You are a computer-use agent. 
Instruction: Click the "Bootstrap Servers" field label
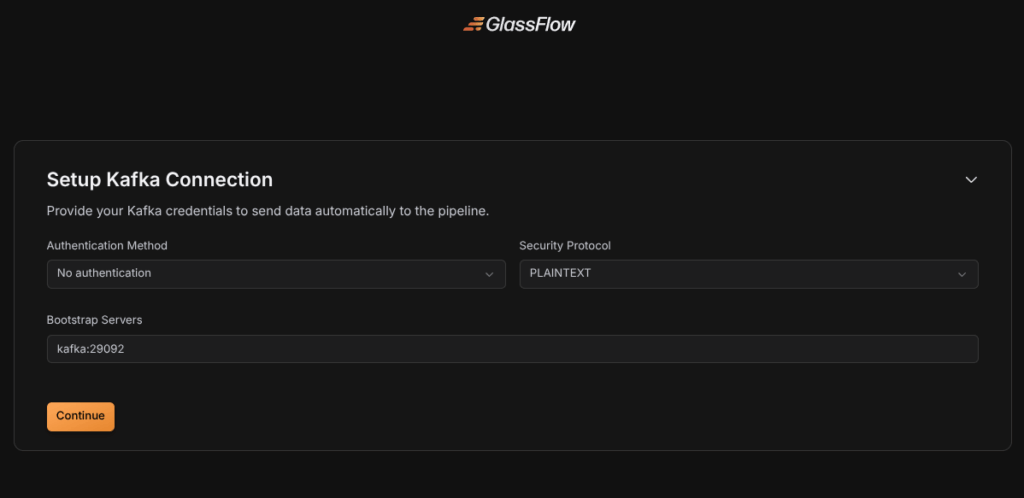tap(93, 320)
